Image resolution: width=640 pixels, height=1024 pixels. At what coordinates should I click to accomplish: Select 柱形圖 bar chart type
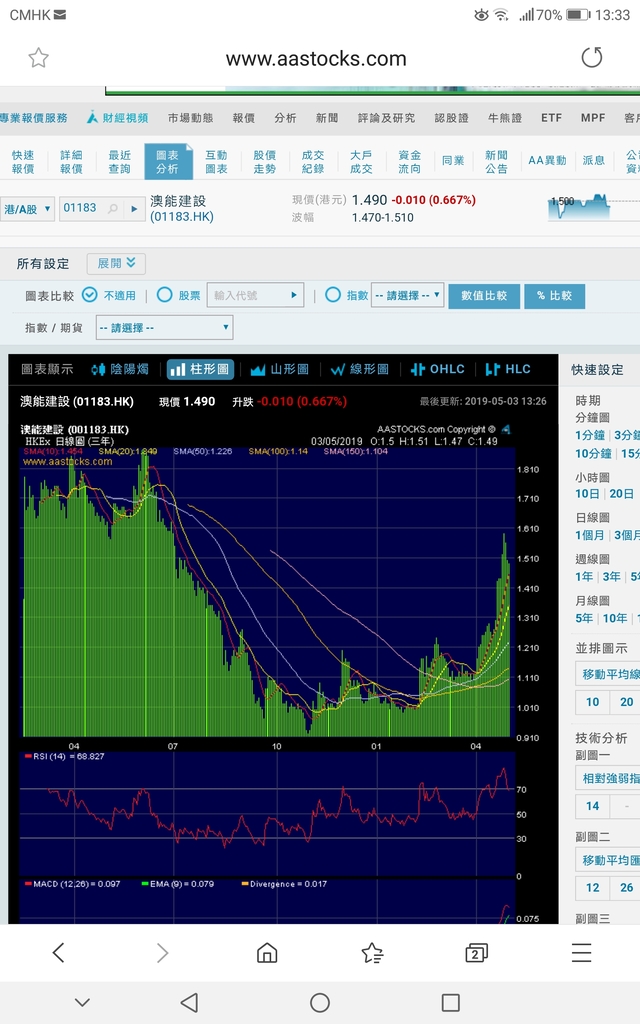pyautogui.click(x=200, y=370)
